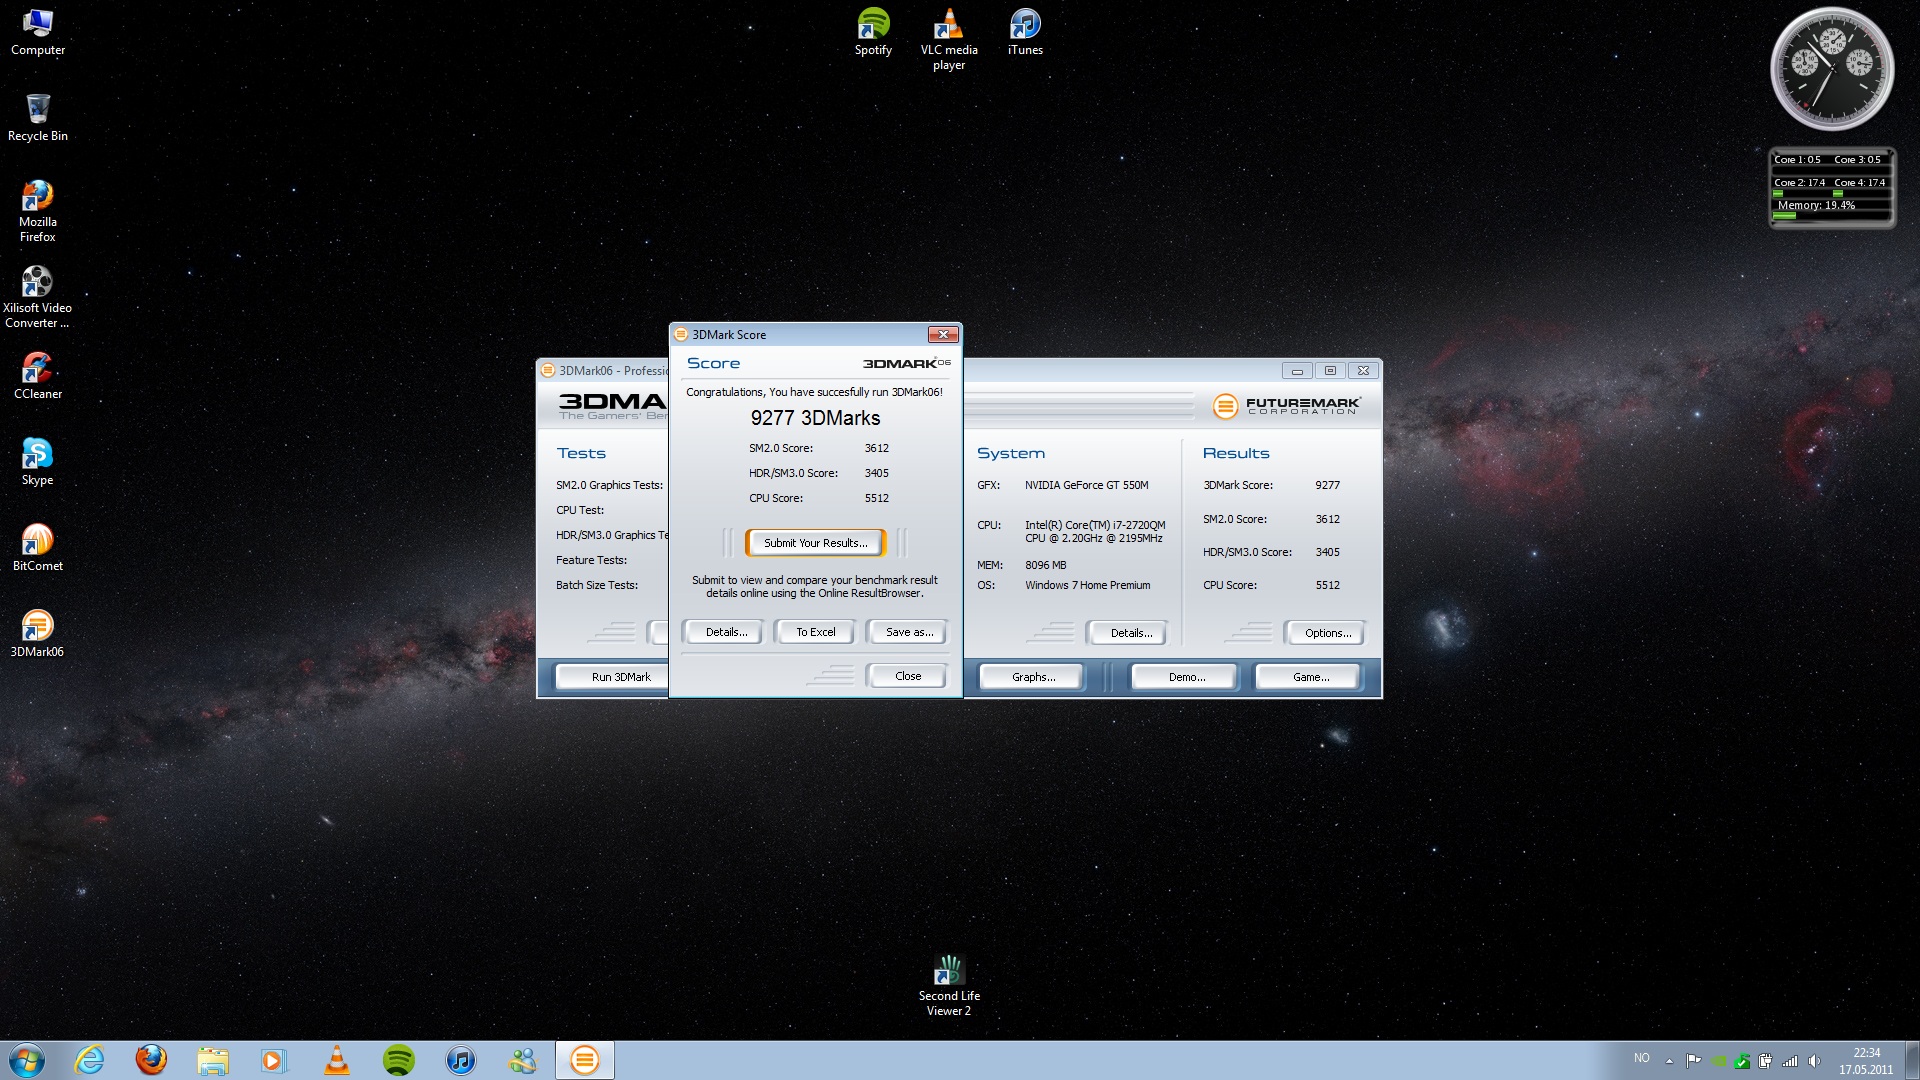The image size is (1920, 1080).
Task: Open the Action Center flag tray icon
Action: (1693, 1060)
